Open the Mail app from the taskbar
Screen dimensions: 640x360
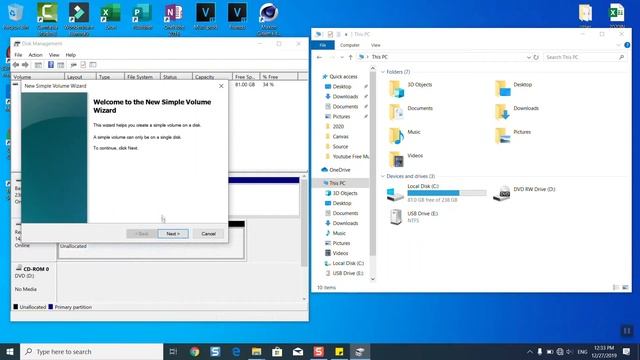[x=298, y=351]
